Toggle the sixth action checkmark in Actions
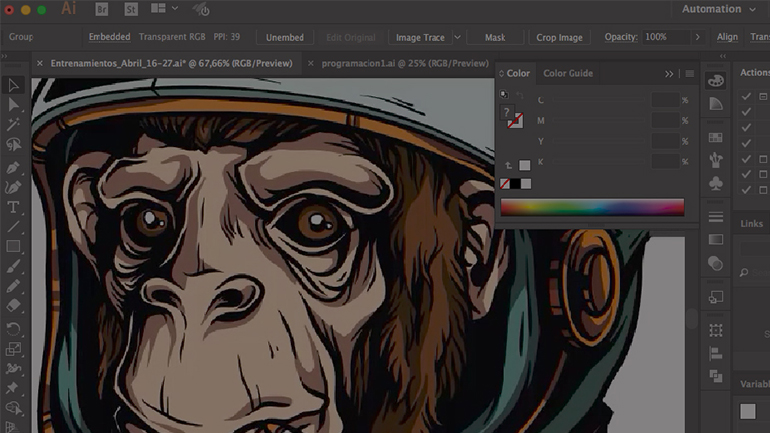 (x=746, y=174)
